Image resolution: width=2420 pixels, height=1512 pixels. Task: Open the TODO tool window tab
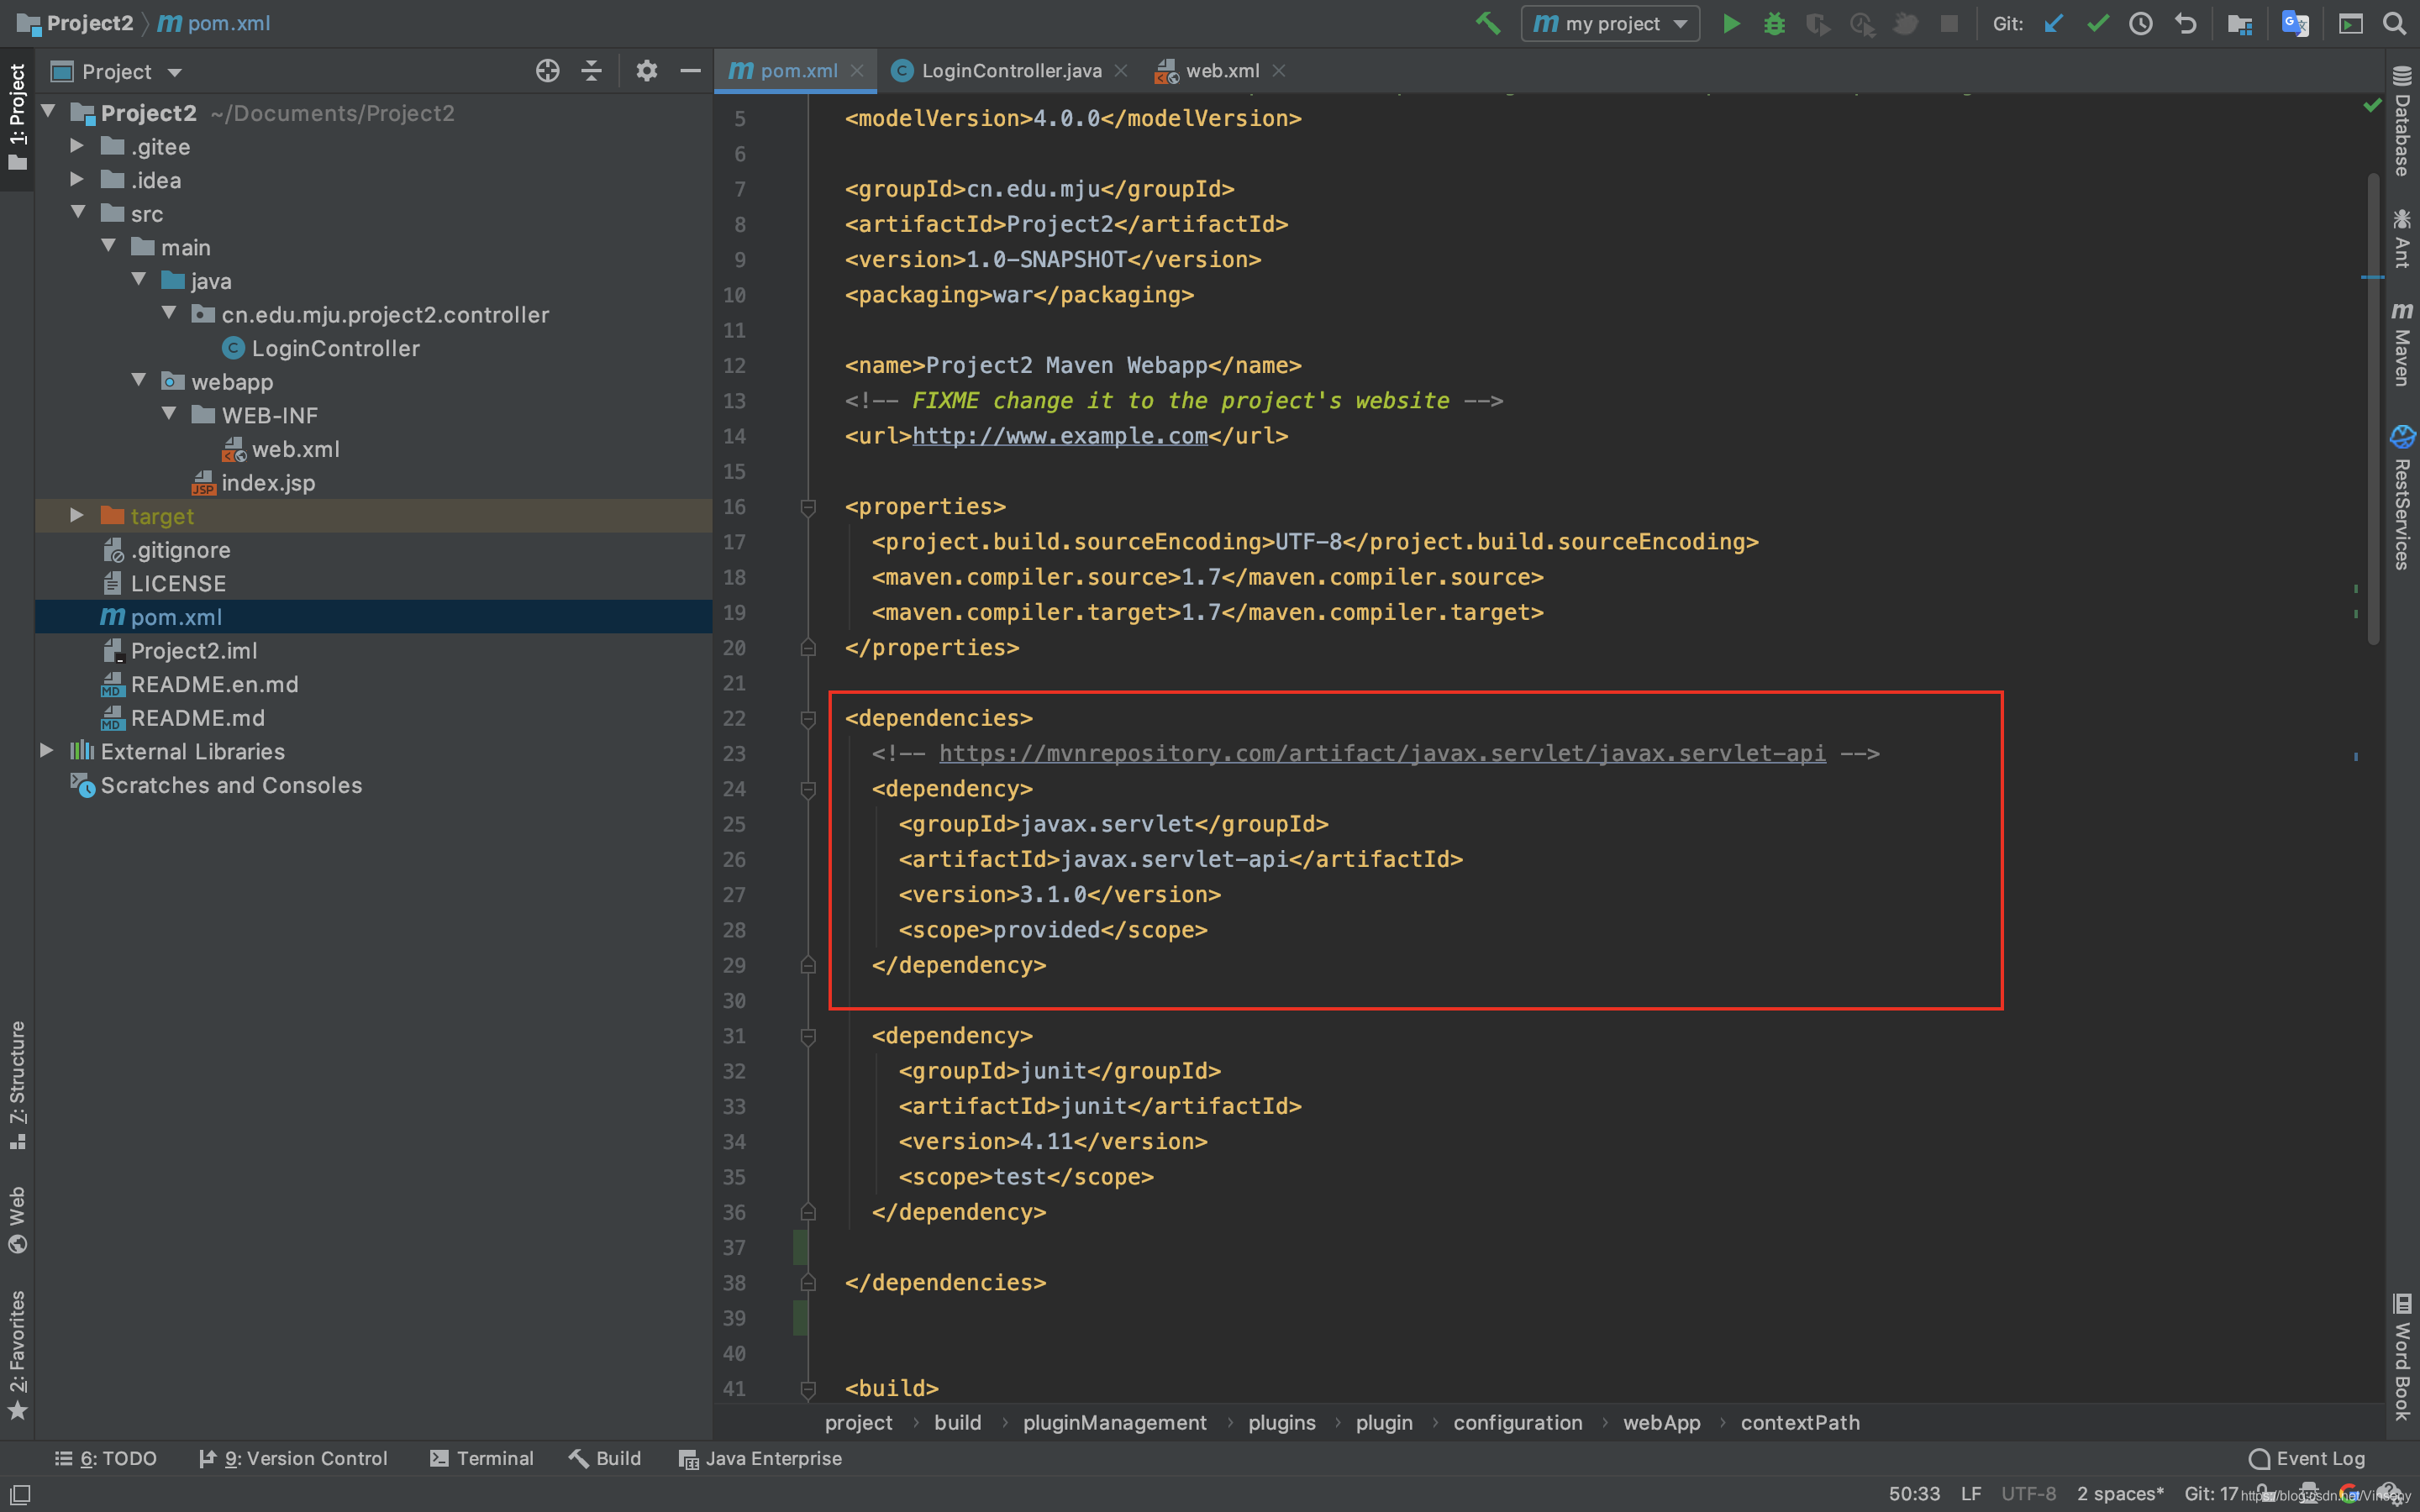tap(105, 1459)
